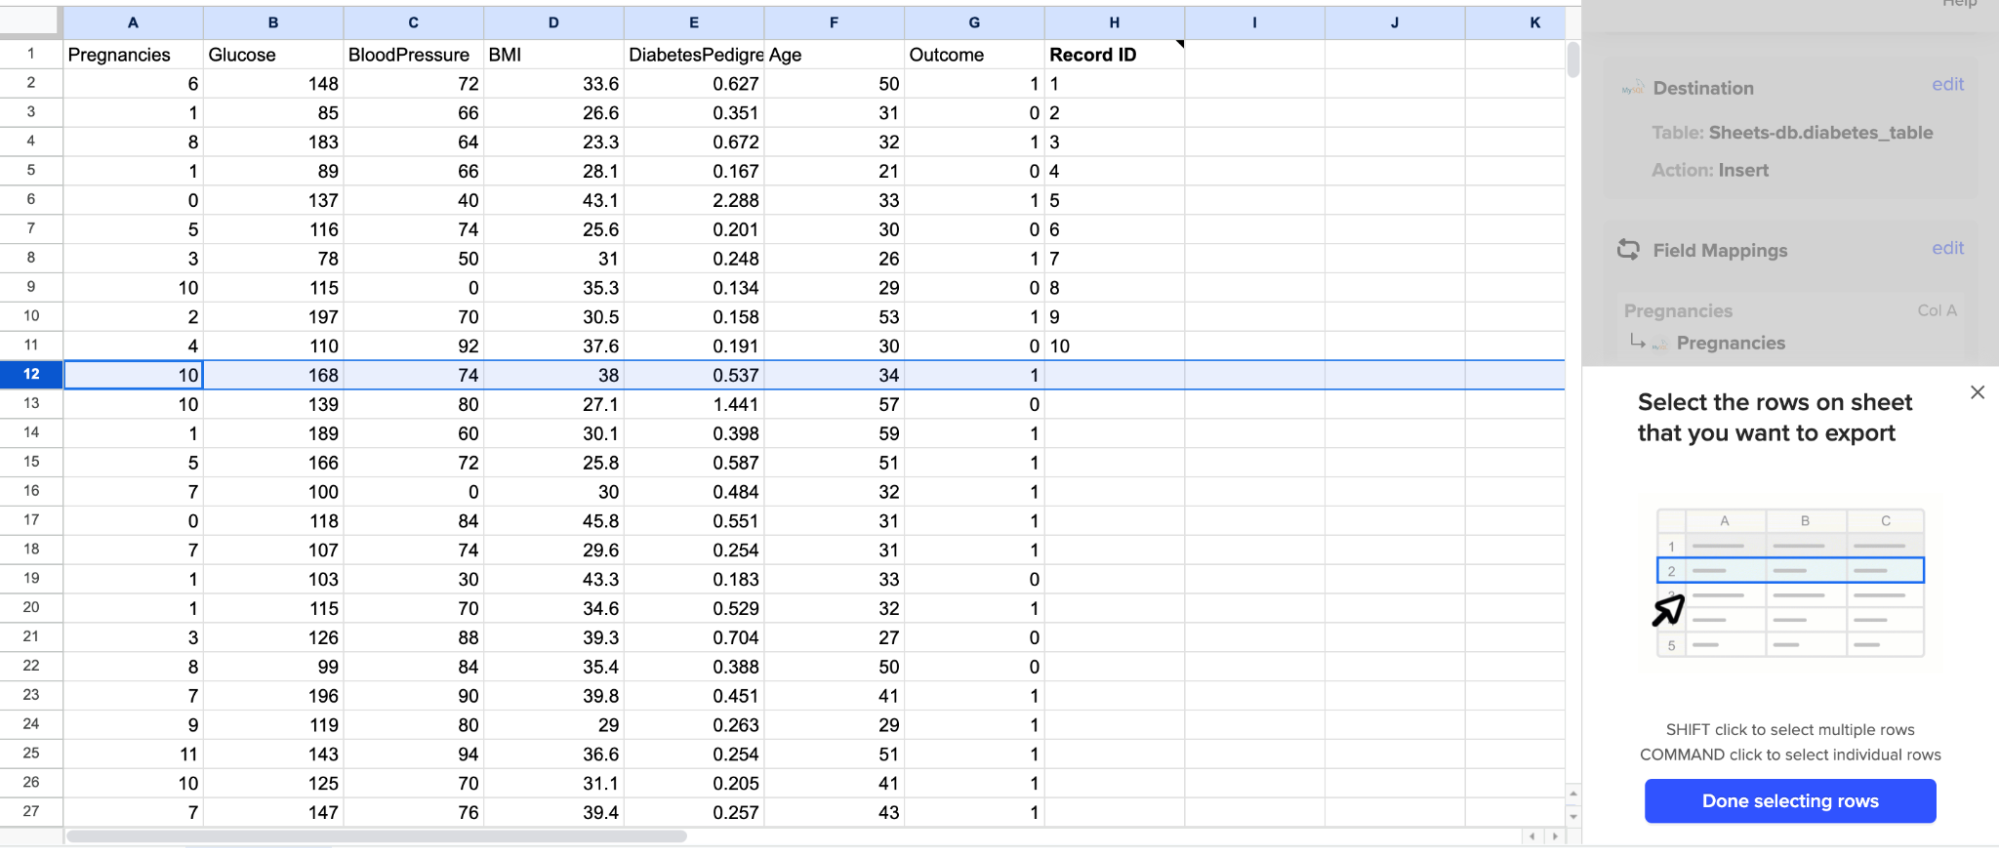Click the scroll down arrow

(x=1573, y=816)
